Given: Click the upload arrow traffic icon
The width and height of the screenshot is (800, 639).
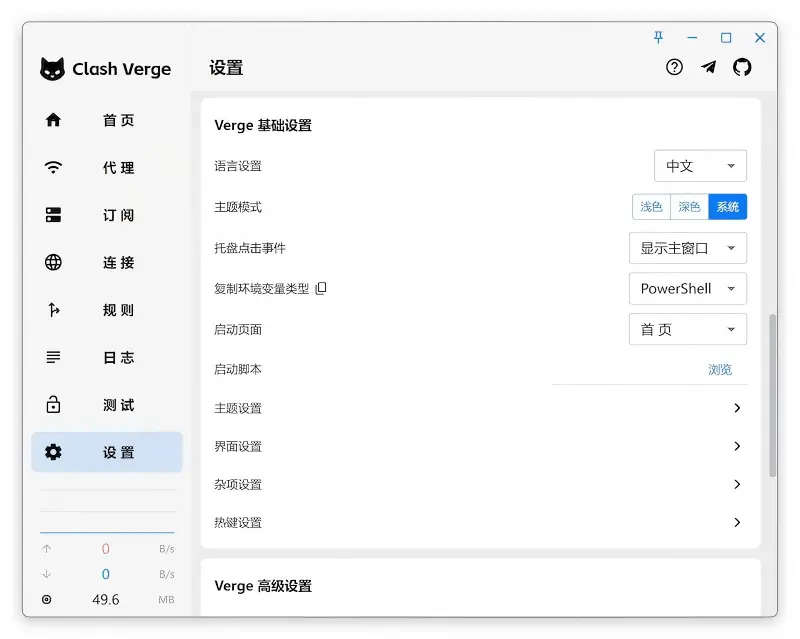Looking at the screenshot, I should point(46,549).
